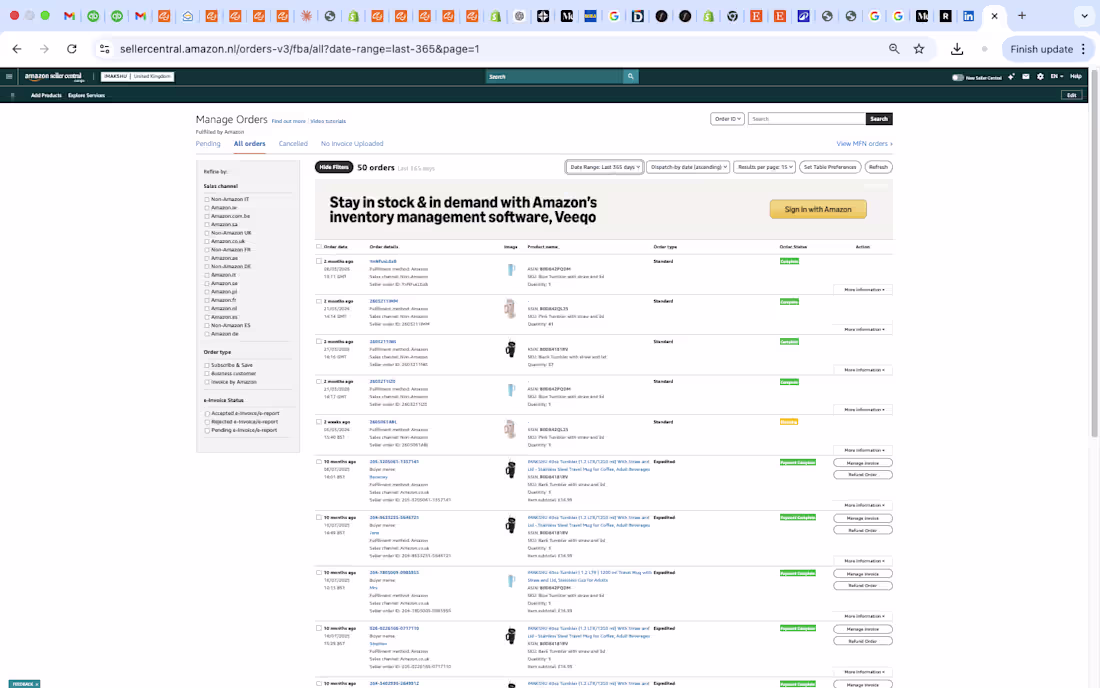The width and height of the screenshot is (1100, 688).
Task: Click the Amazon Seller Central logo
Action: tap(54, 76)
